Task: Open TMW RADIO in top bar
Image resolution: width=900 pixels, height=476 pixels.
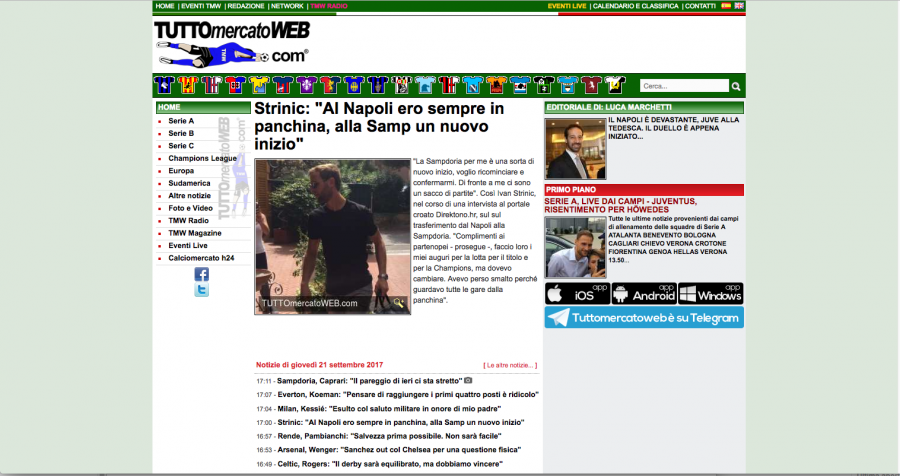Action: [x=329, y=6]
